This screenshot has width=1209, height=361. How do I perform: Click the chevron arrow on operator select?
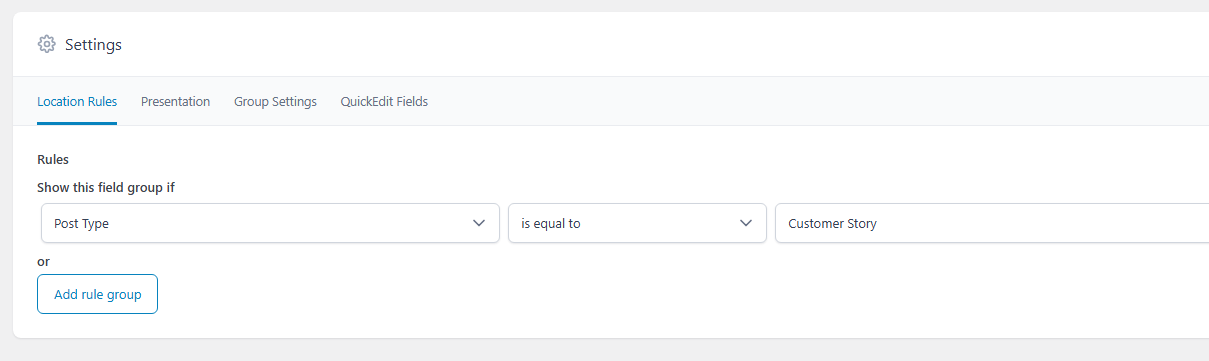pyautogui.click(x=745, y=223)
